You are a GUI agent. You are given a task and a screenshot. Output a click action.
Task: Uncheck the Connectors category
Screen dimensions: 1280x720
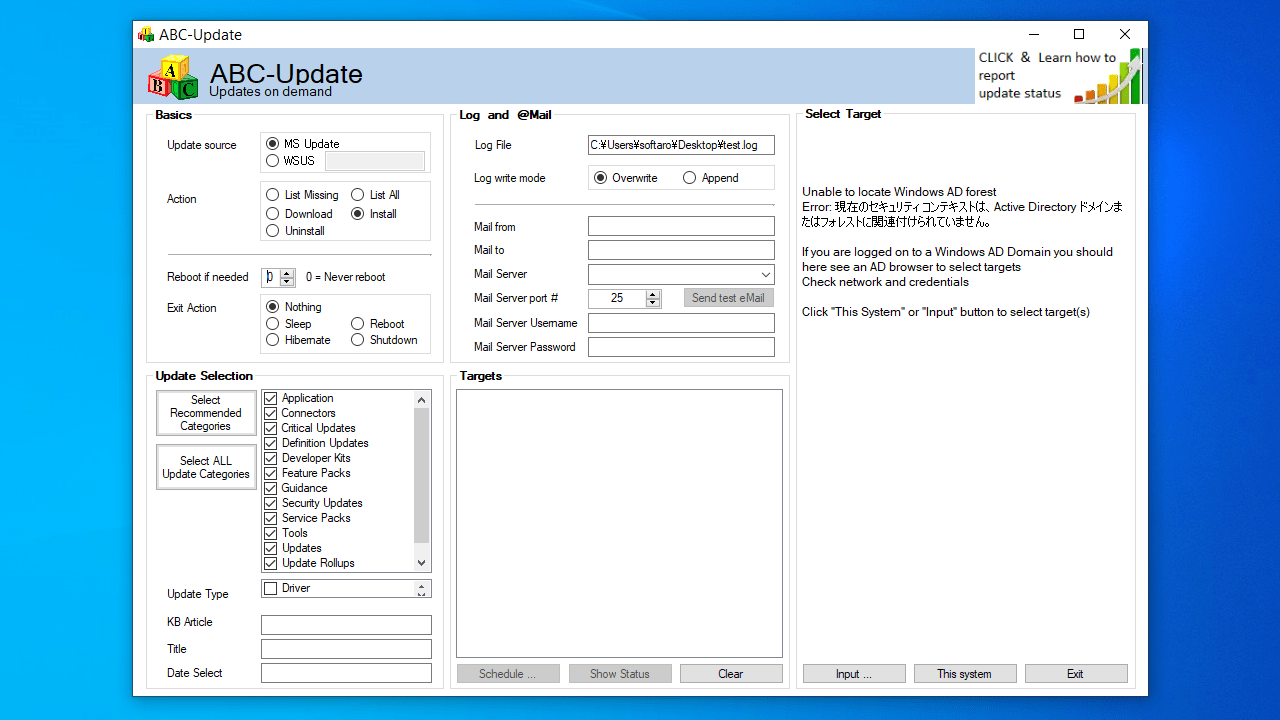tap(270, 413)
